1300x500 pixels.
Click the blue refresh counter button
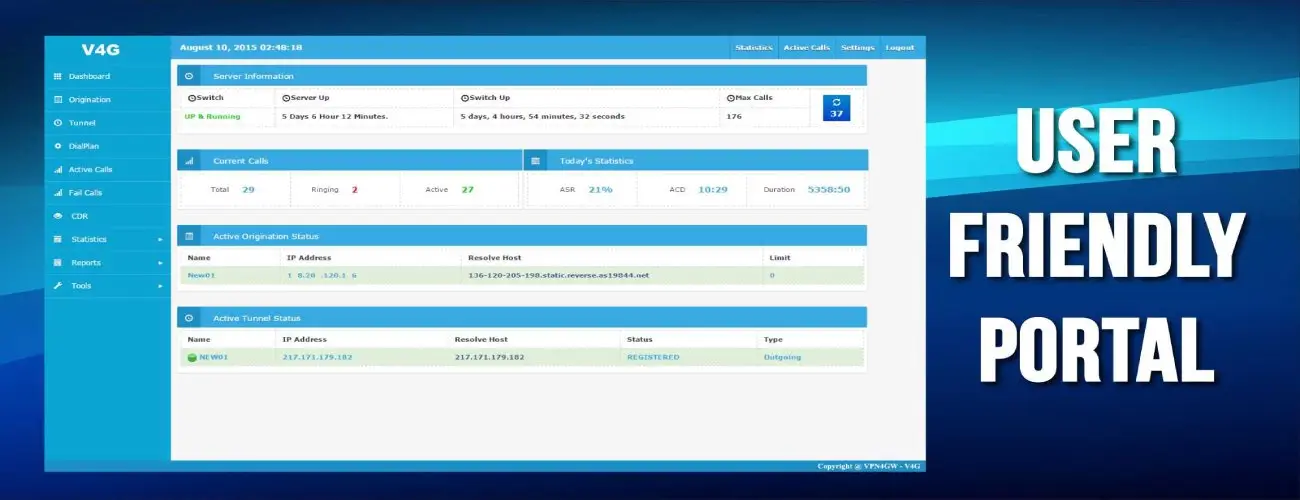836,108
